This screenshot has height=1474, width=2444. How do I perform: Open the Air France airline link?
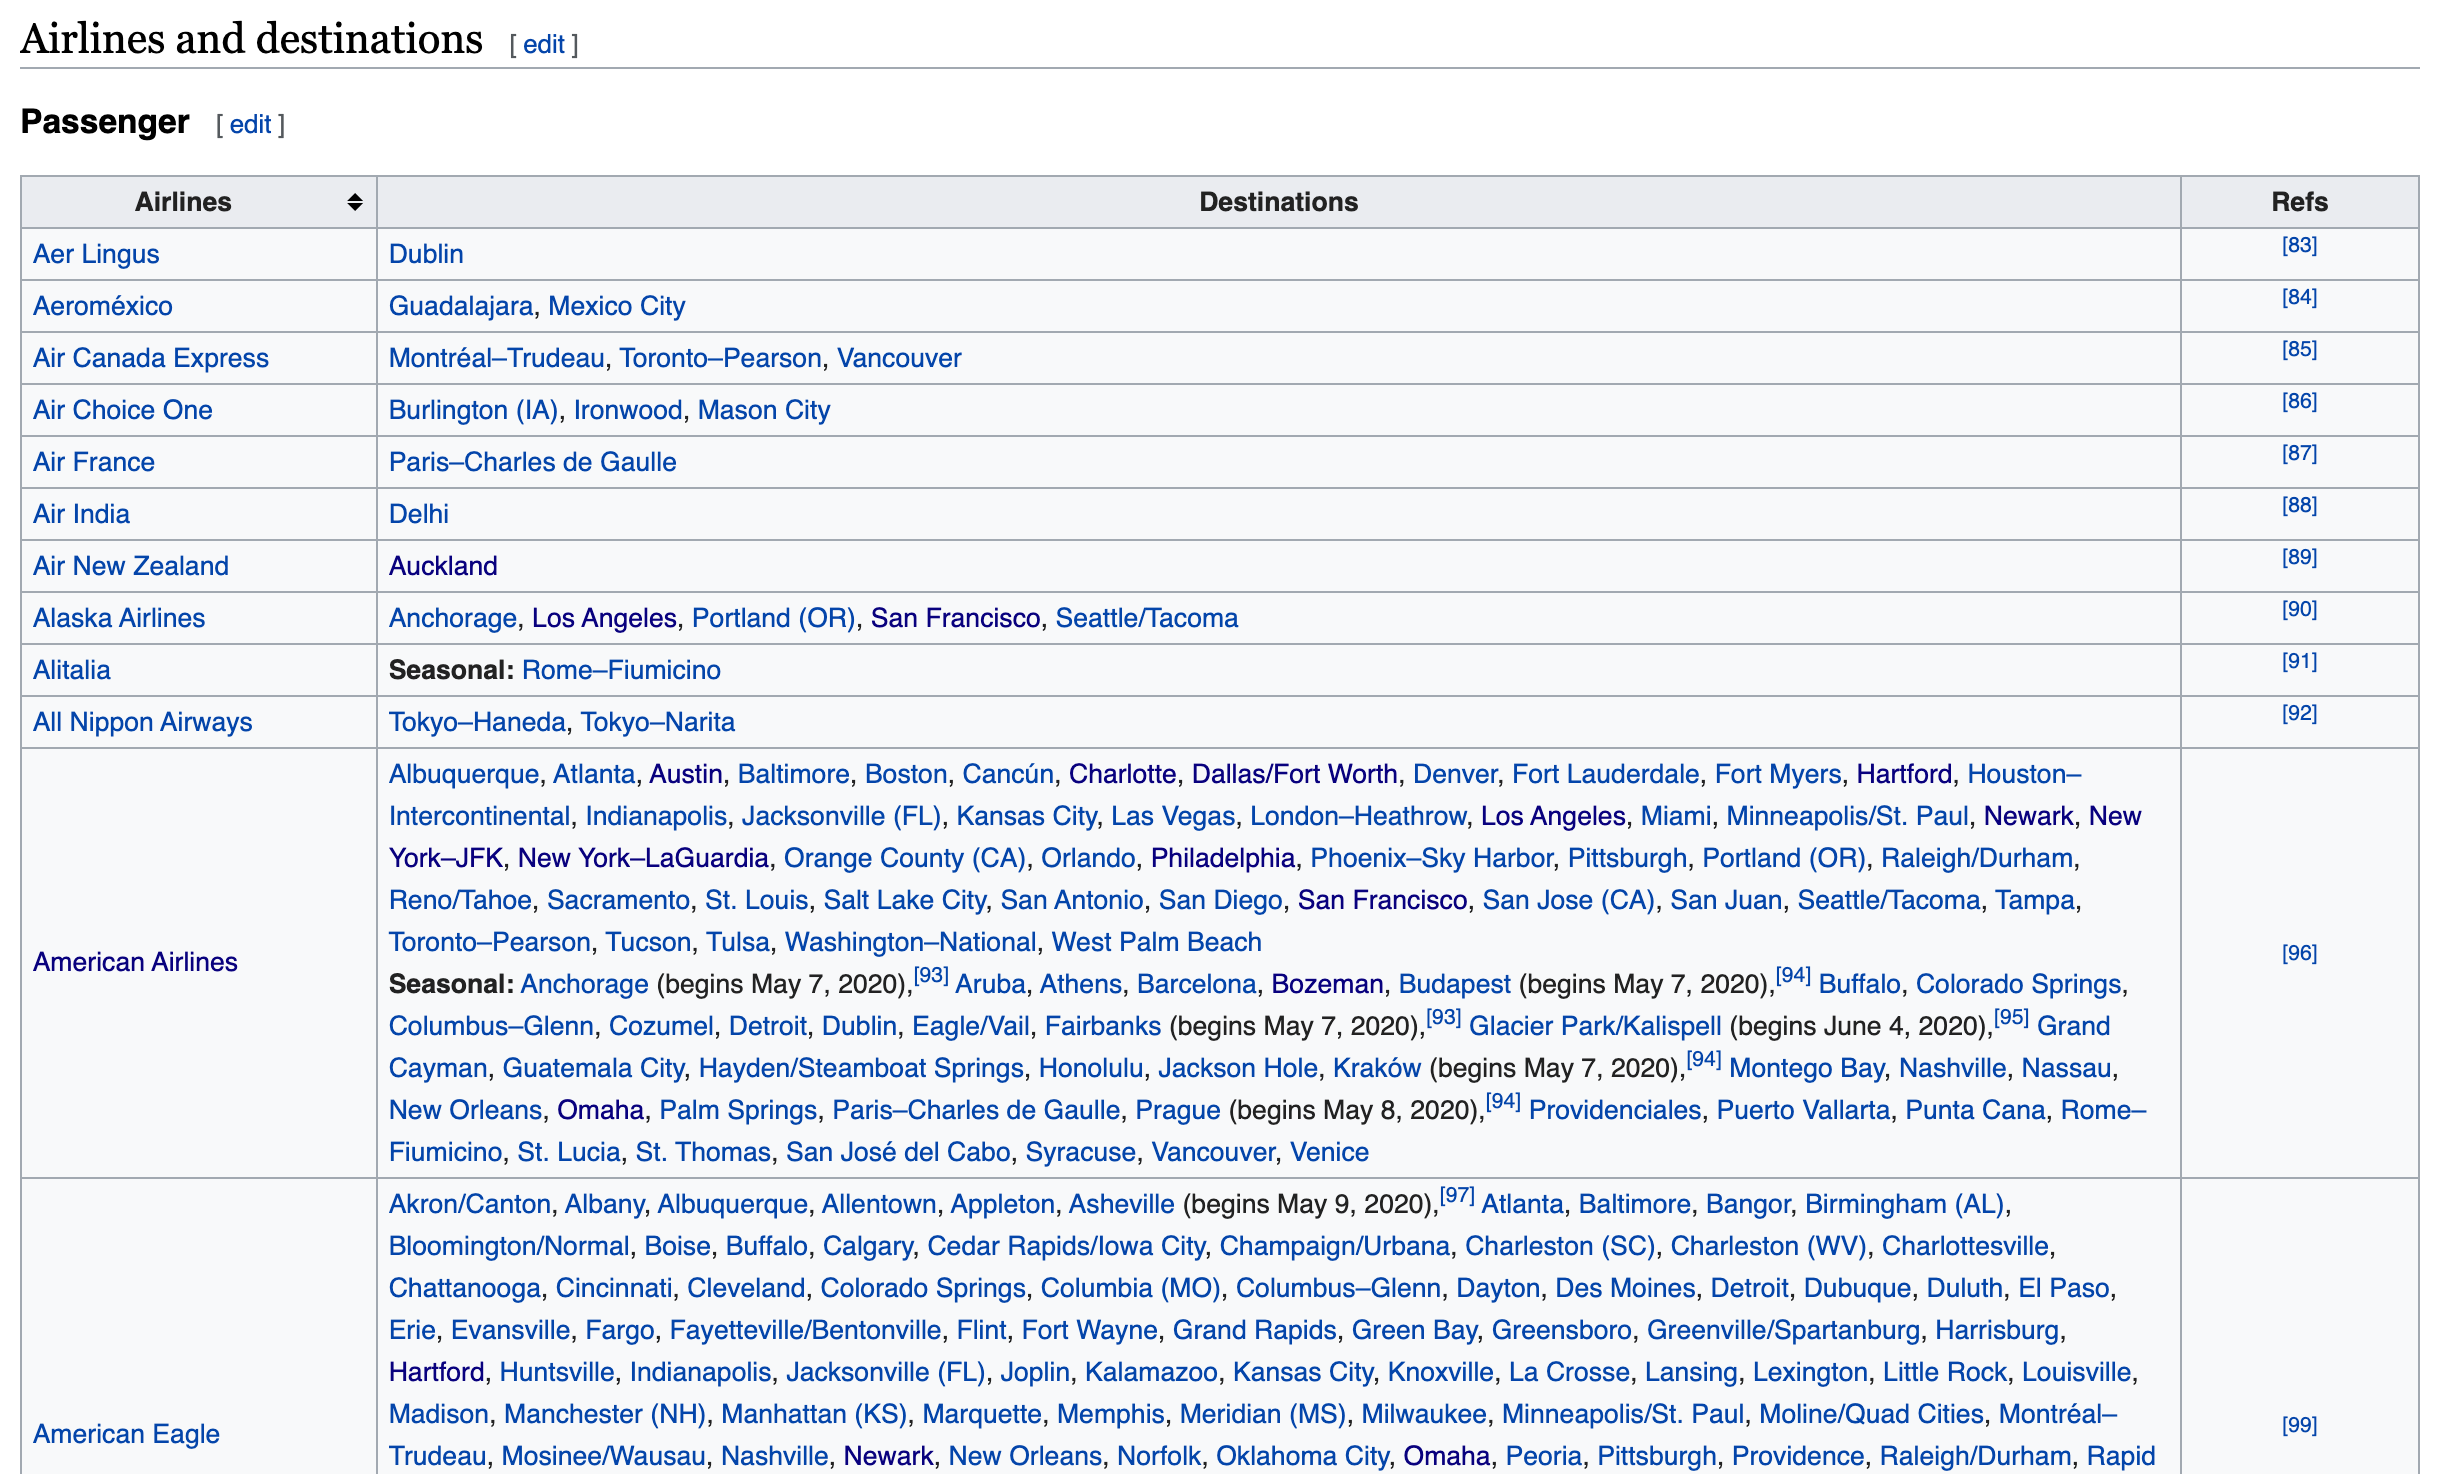(x=94, y=462)
